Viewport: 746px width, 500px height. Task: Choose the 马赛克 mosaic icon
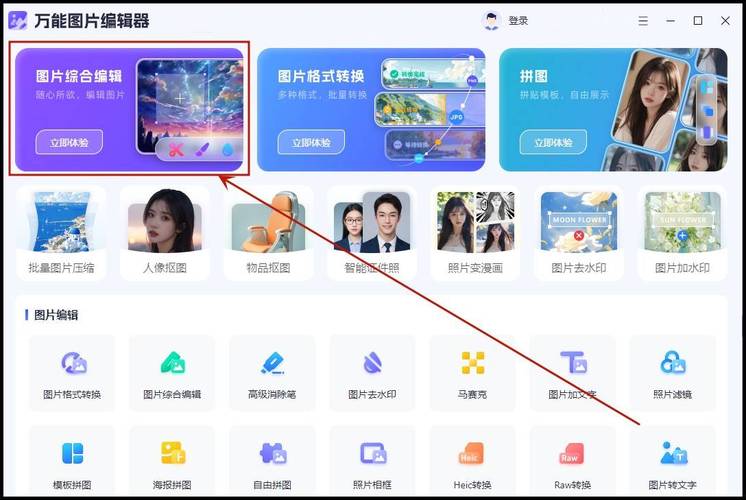(473, 363)
